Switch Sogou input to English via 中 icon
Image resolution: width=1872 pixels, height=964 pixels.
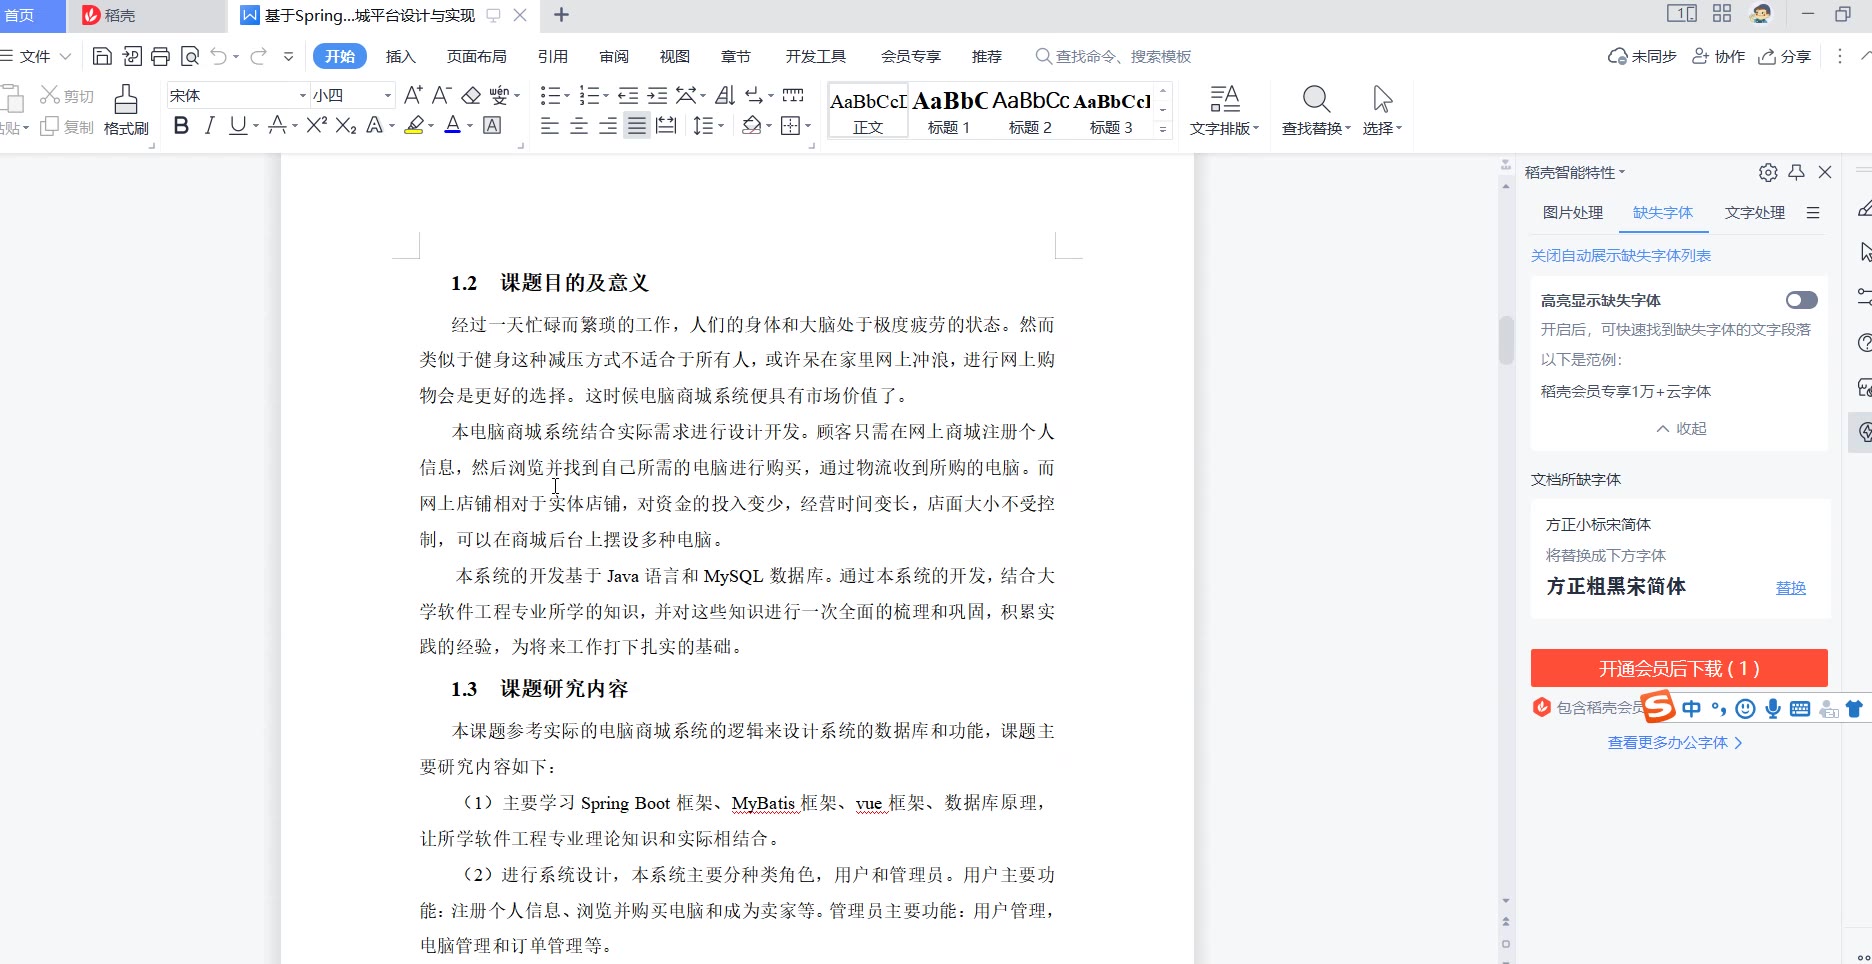(1691, 708)
